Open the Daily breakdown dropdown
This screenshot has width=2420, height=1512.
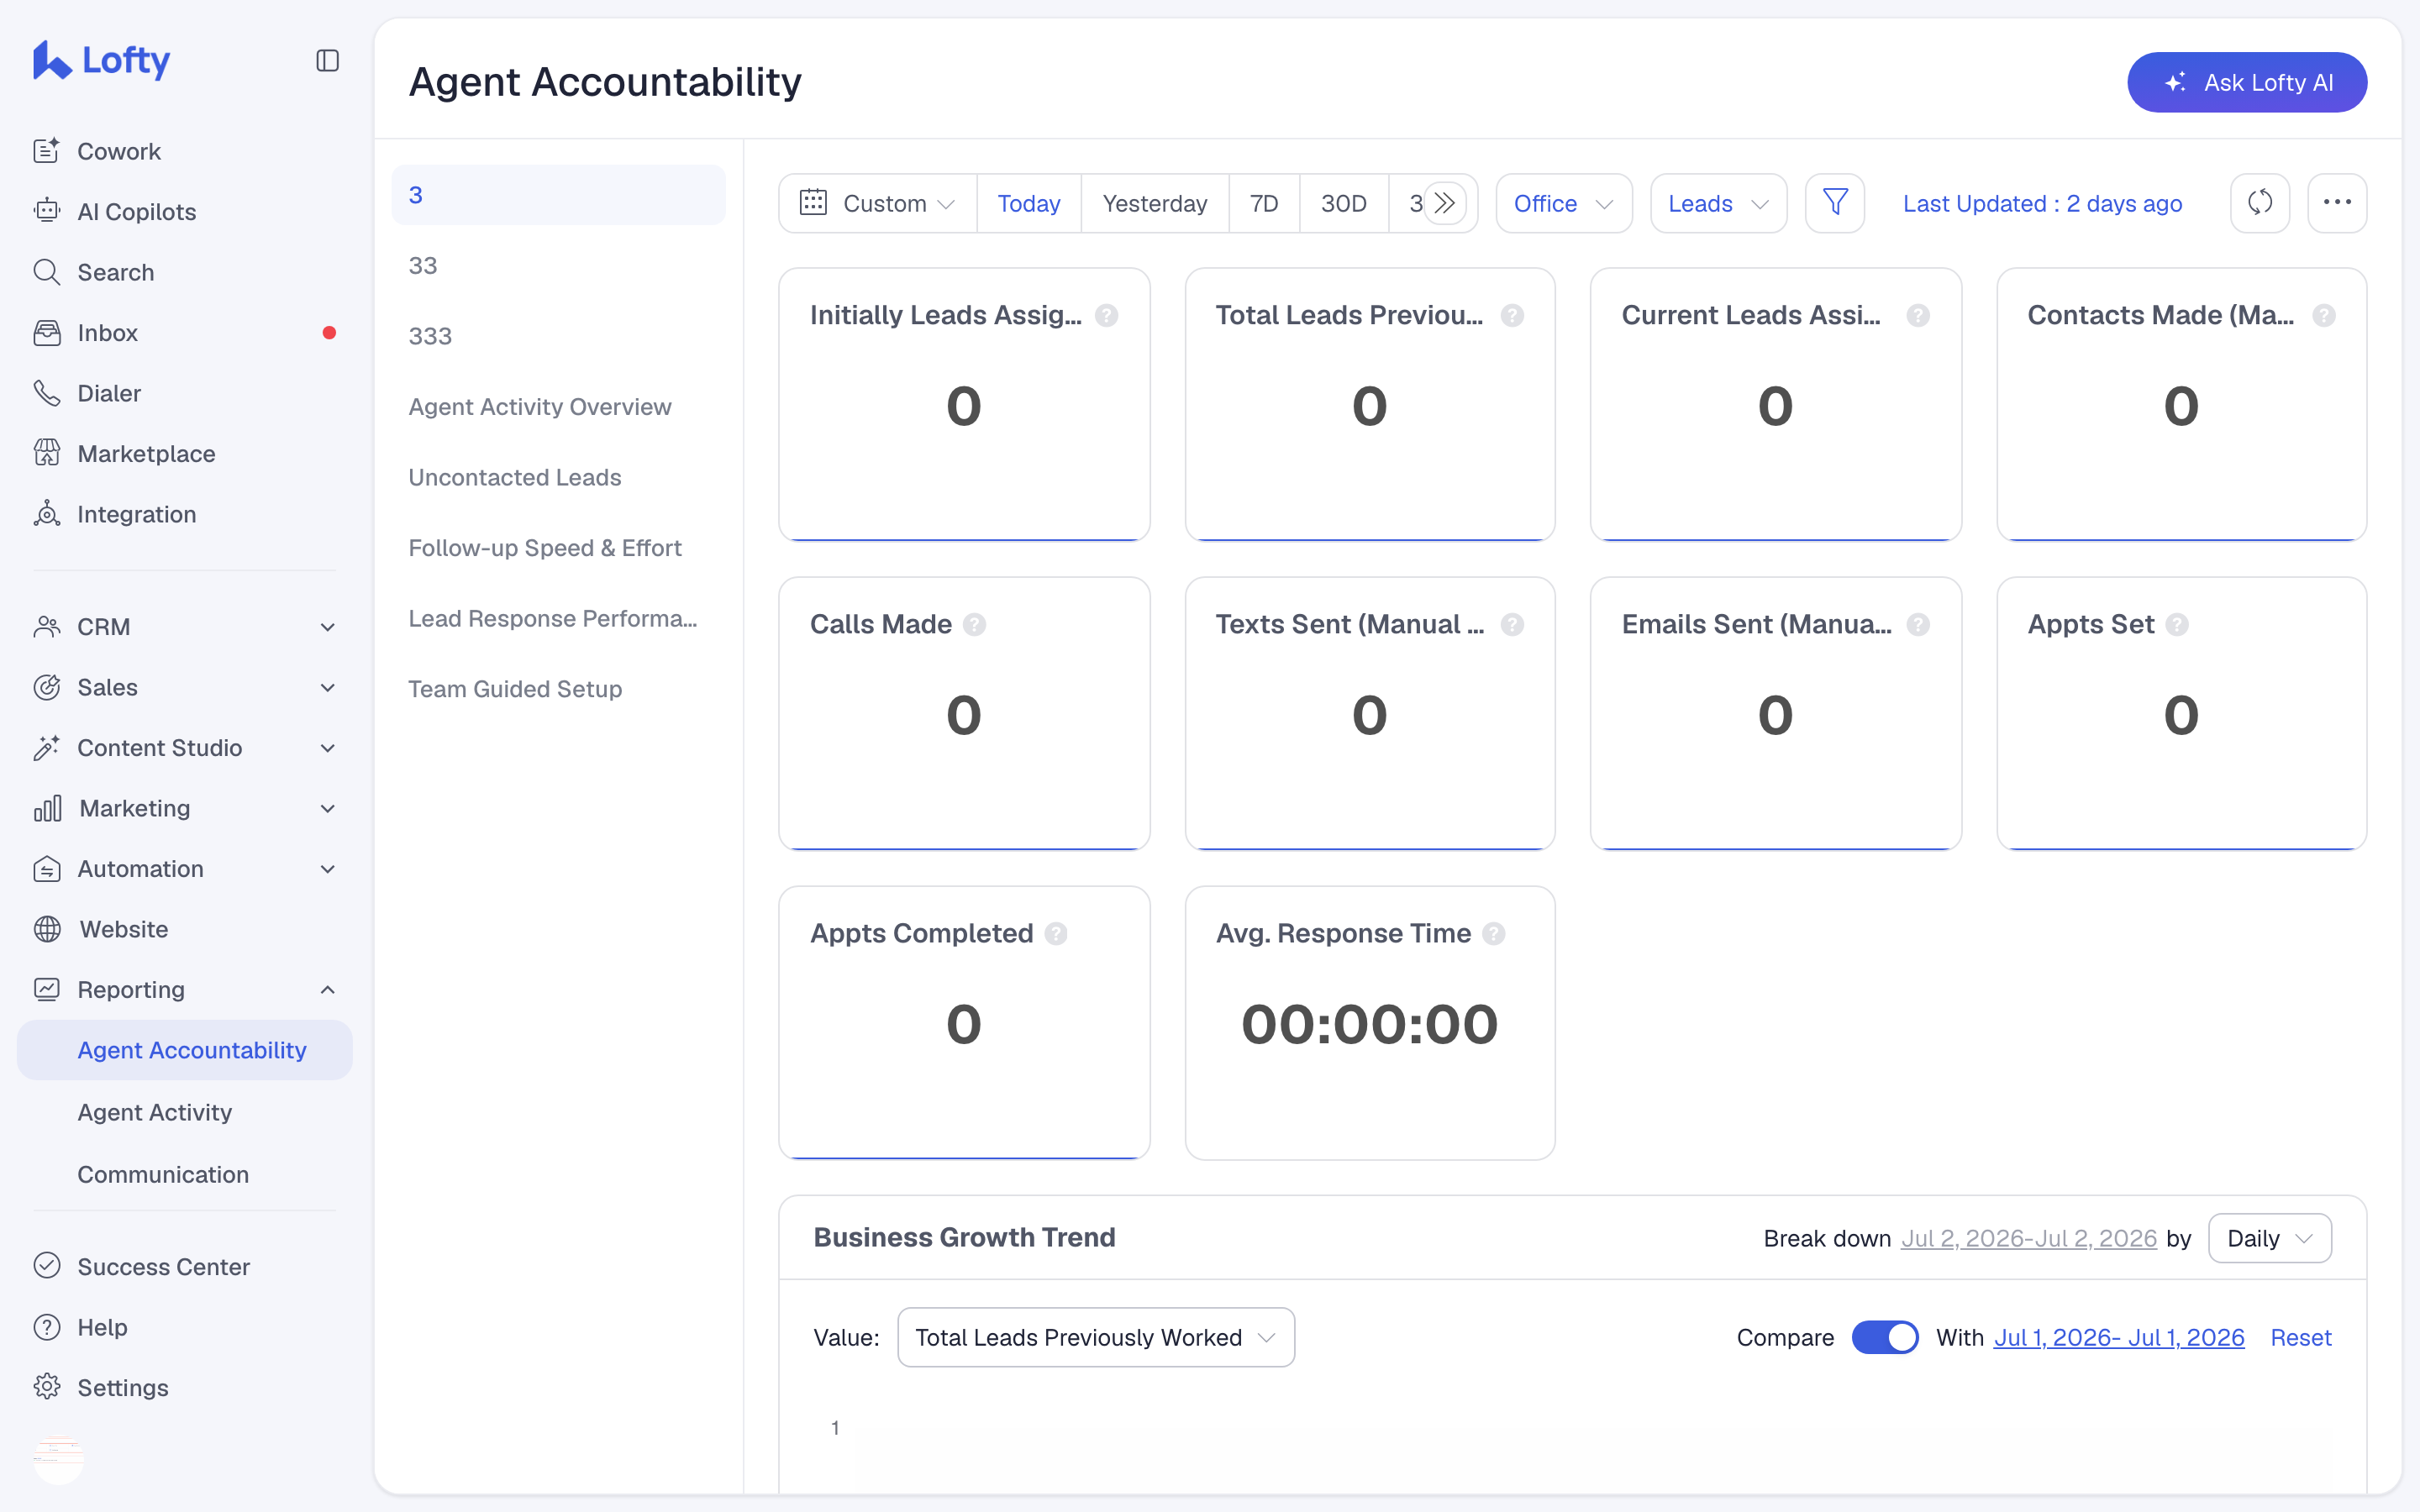point(2270,1238)
